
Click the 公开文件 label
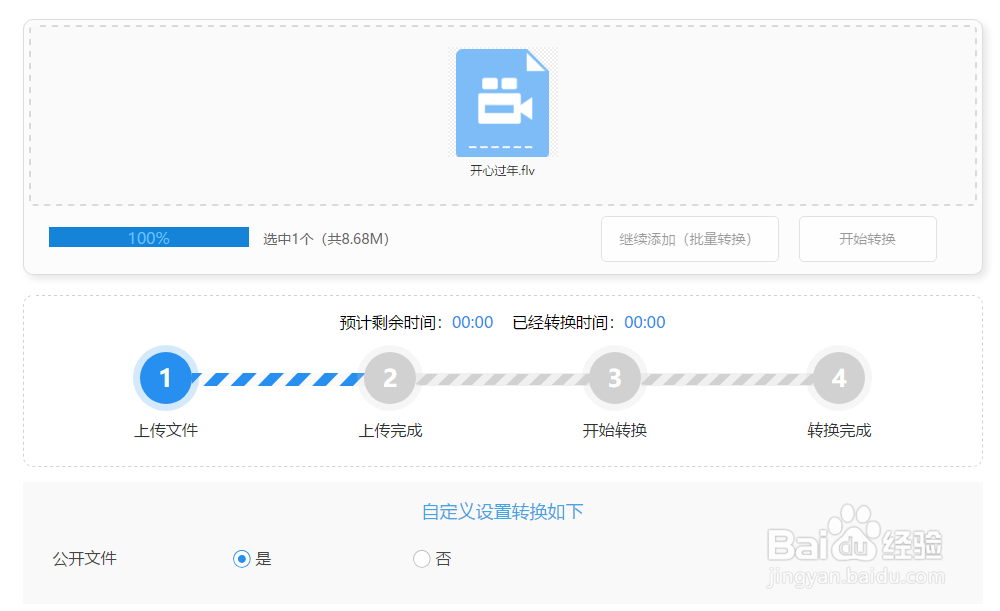(85, 559)
